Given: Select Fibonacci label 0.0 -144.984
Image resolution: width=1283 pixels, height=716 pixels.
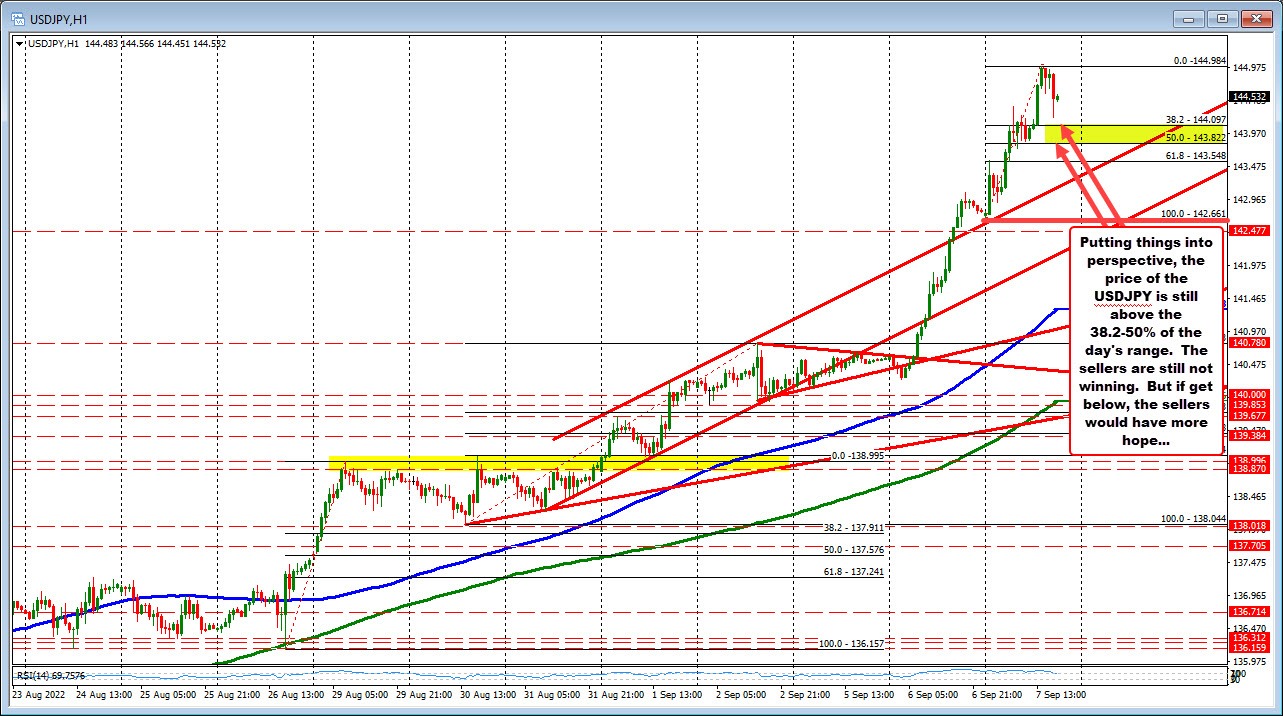Looking at the screenshot, I should (x=1200, y=61).
